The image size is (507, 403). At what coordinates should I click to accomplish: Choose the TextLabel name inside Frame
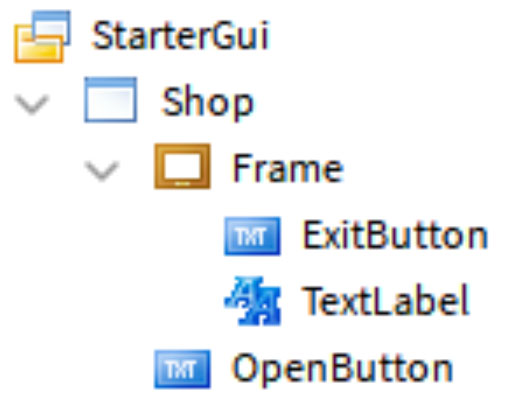coord(386,301)
